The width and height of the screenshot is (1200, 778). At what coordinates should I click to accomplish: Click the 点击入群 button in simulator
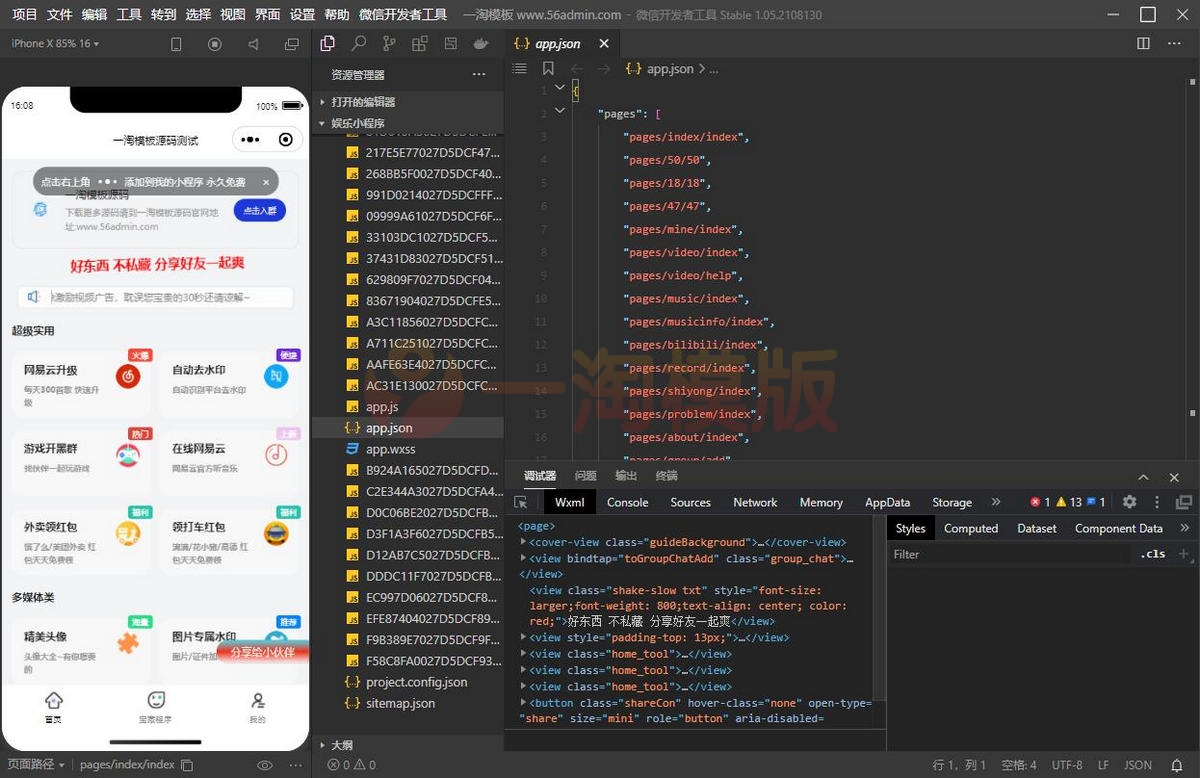[x=260, y=210]
